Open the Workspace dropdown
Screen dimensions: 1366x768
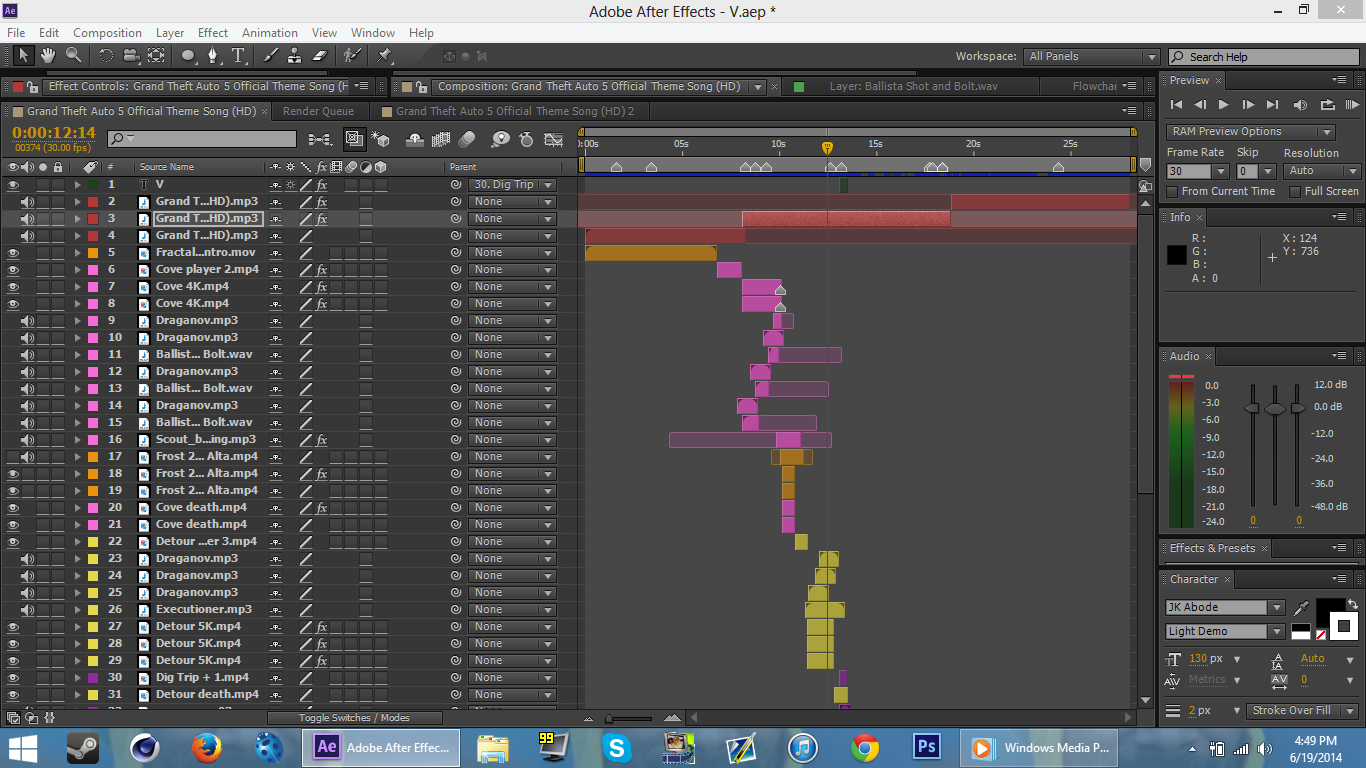[x=1091, y=57]
